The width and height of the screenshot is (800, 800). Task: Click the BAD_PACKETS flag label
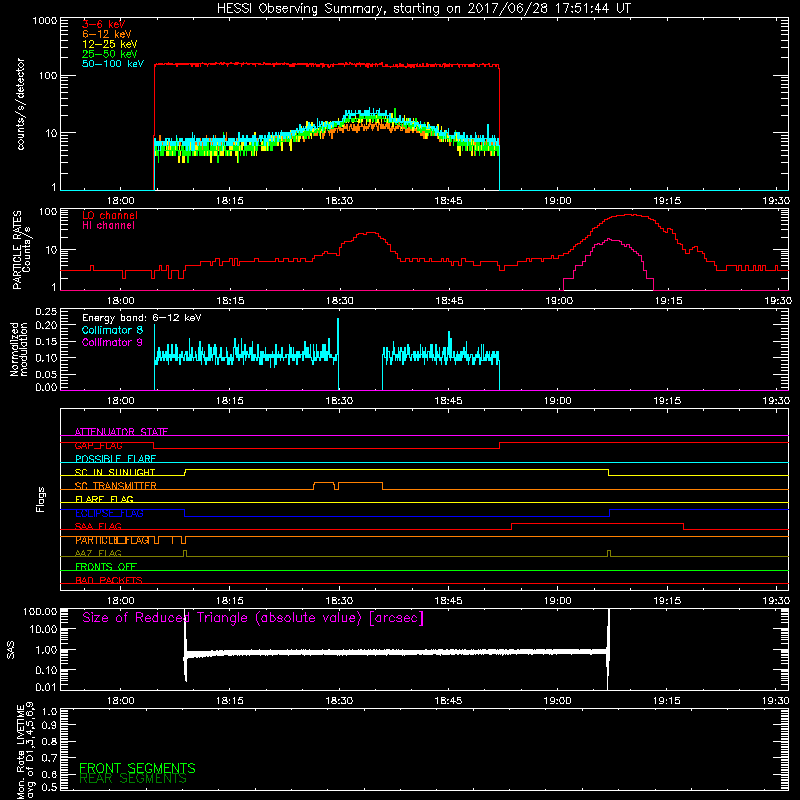point(109,580)
